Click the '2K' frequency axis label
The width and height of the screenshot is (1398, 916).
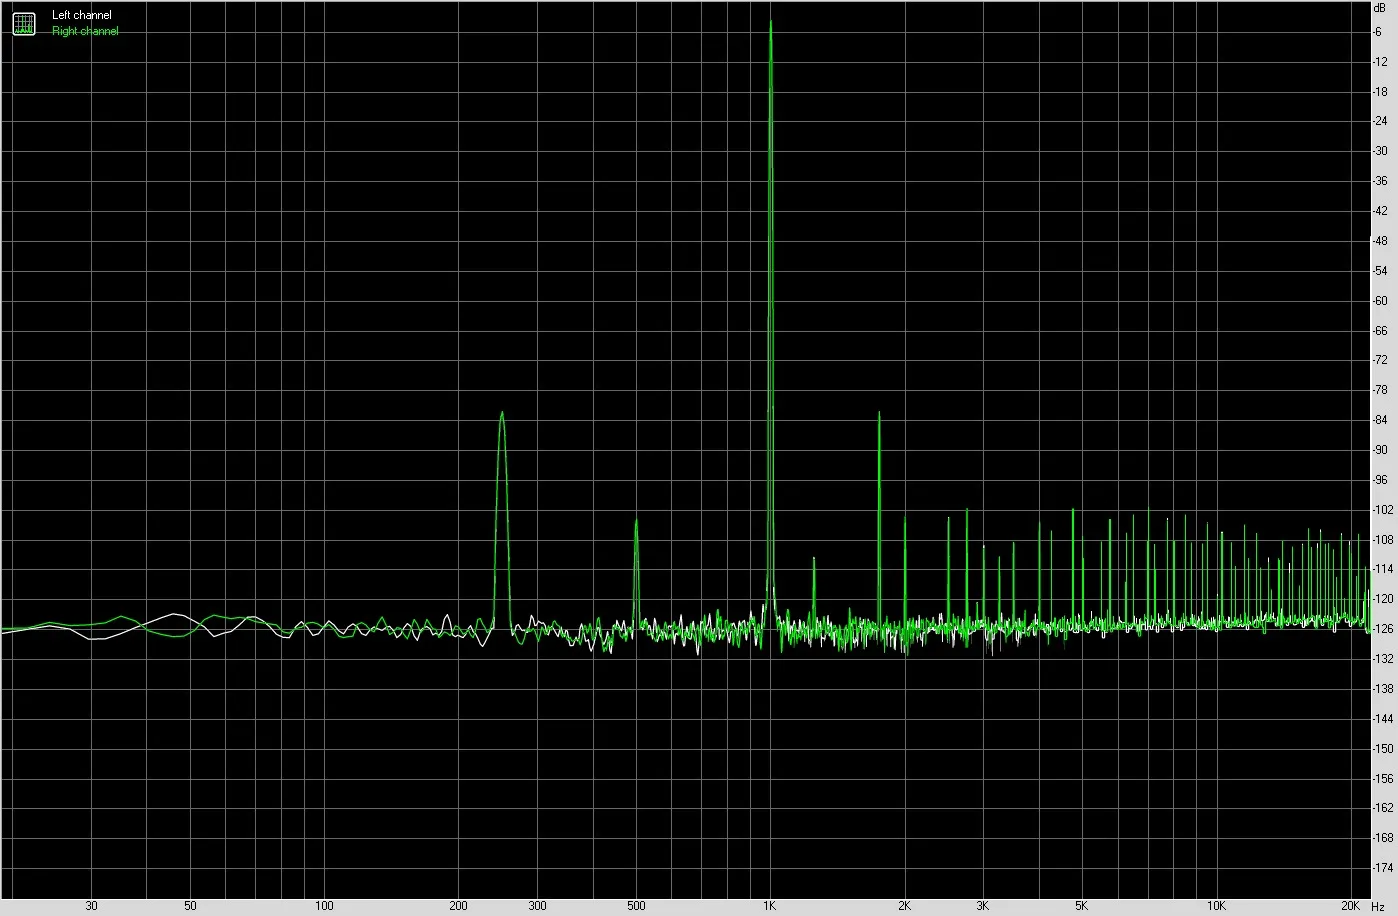pyautogui.click(x=904, y=906)
